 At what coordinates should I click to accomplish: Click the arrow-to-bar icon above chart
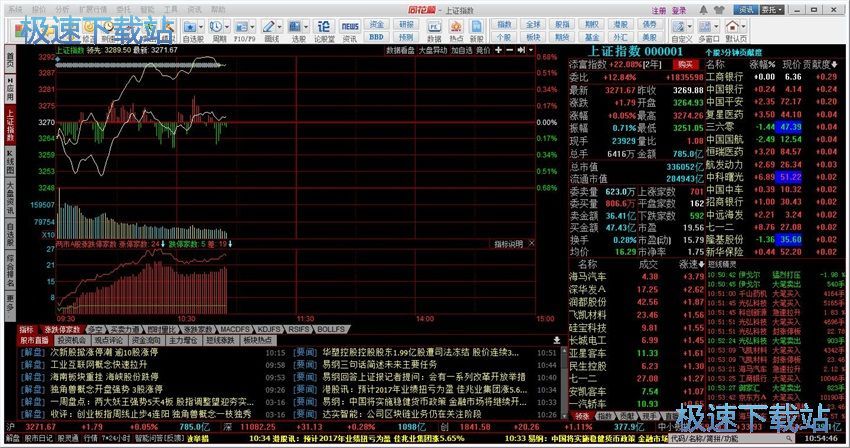coord(521,50)
